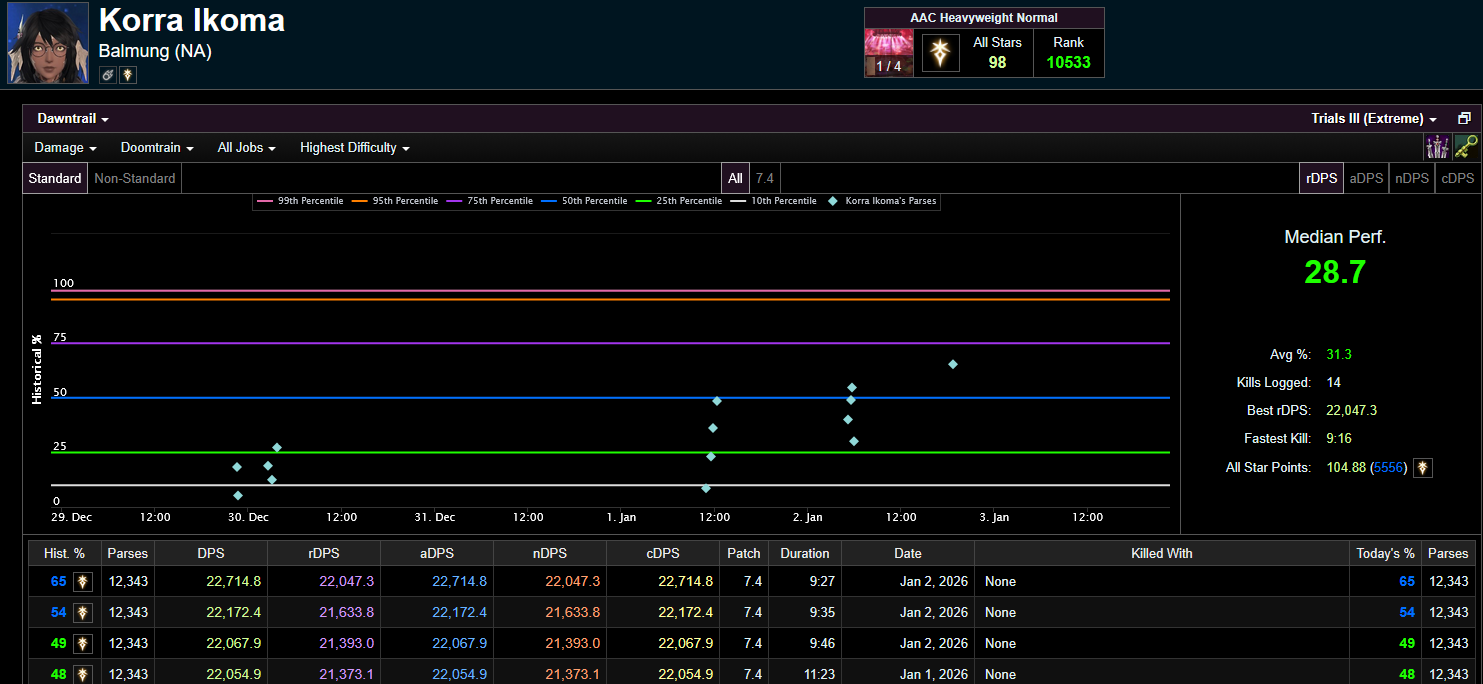
Task: Click the job icon in the 49 percentile row
Action: coord(83,644)
